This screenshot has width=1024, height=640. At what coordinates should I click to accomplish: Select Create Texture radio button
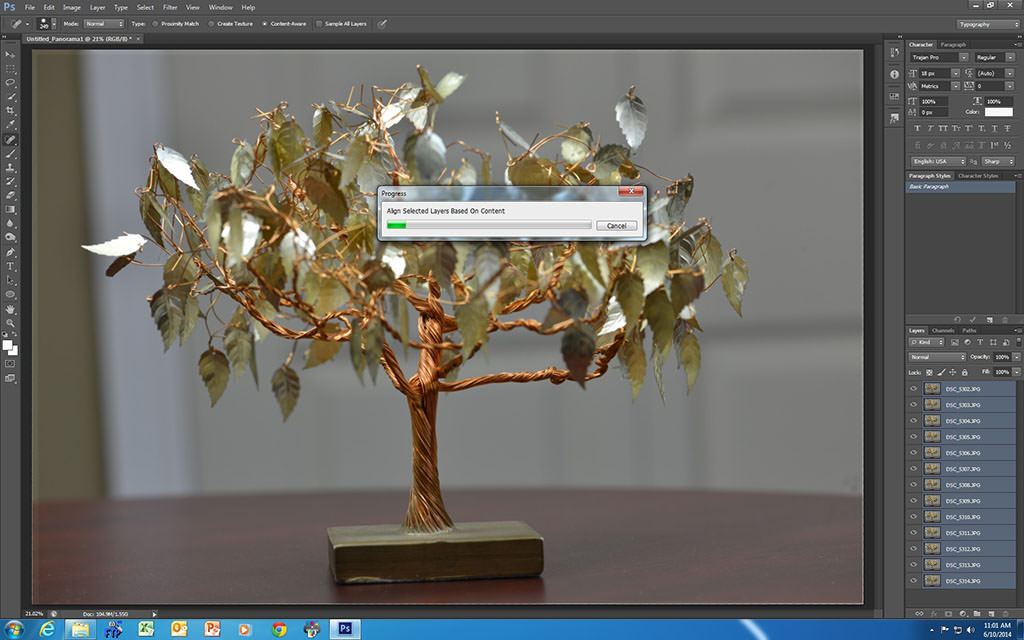coord(211,24)
